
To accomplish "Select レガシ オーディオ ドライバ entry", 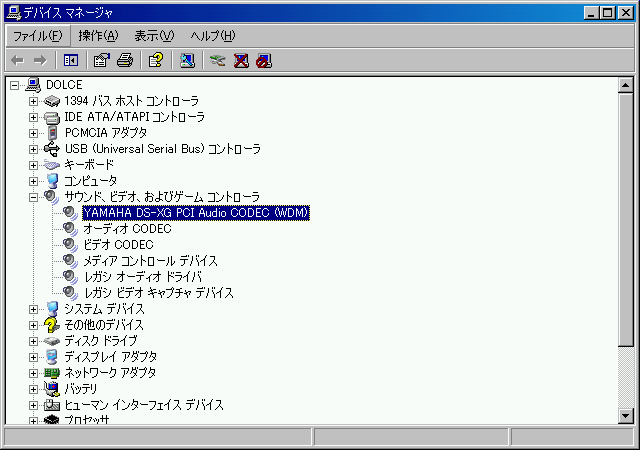I will tap(143, 277).
